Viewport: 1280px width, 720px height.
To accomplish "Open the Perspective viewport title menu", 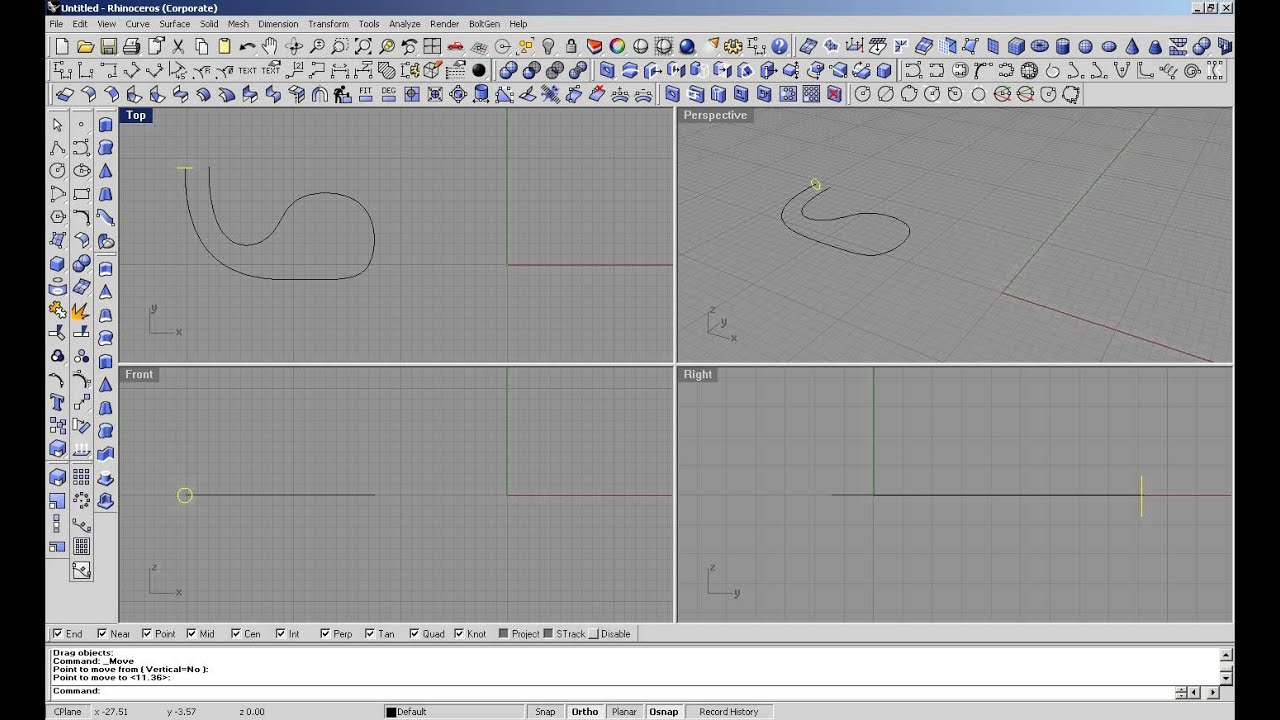I will pyautogui.click(x=715, y=116).
